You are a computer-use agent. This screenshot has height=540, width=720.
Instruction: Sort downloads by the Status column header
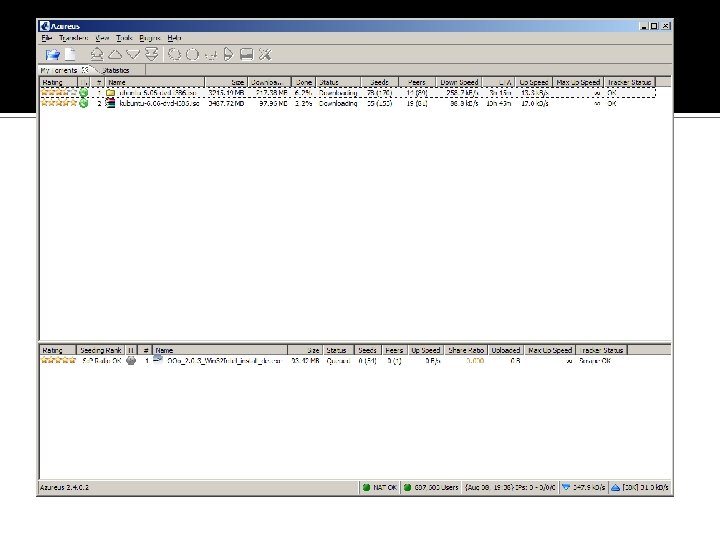point(339,82)
